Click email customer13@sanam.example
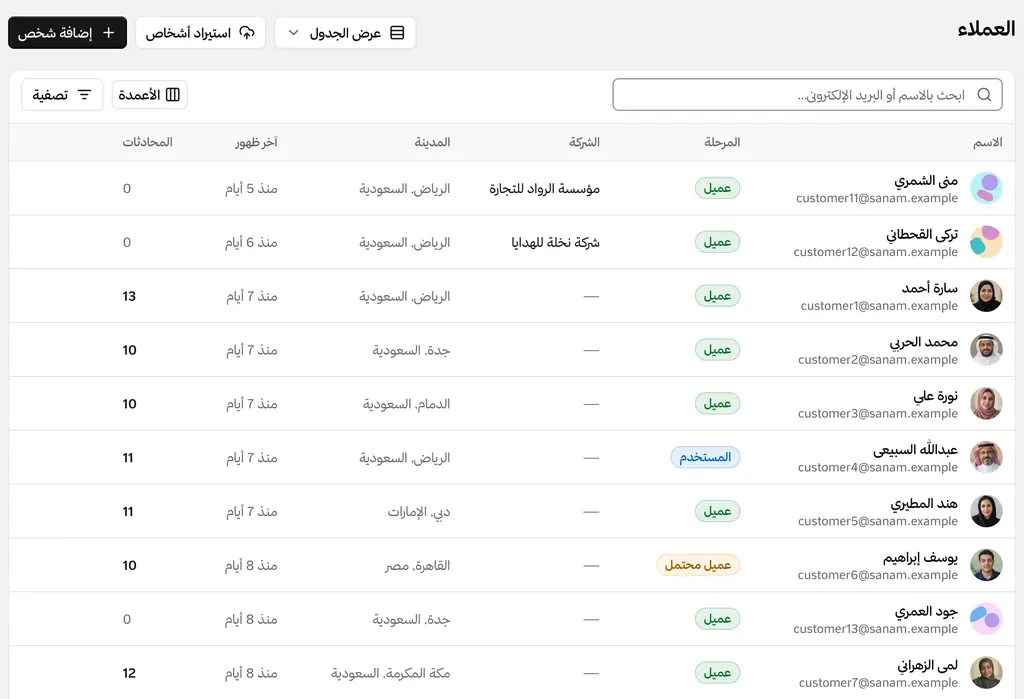The height and width of the screenshot is (699, 1024). [876, 628]
